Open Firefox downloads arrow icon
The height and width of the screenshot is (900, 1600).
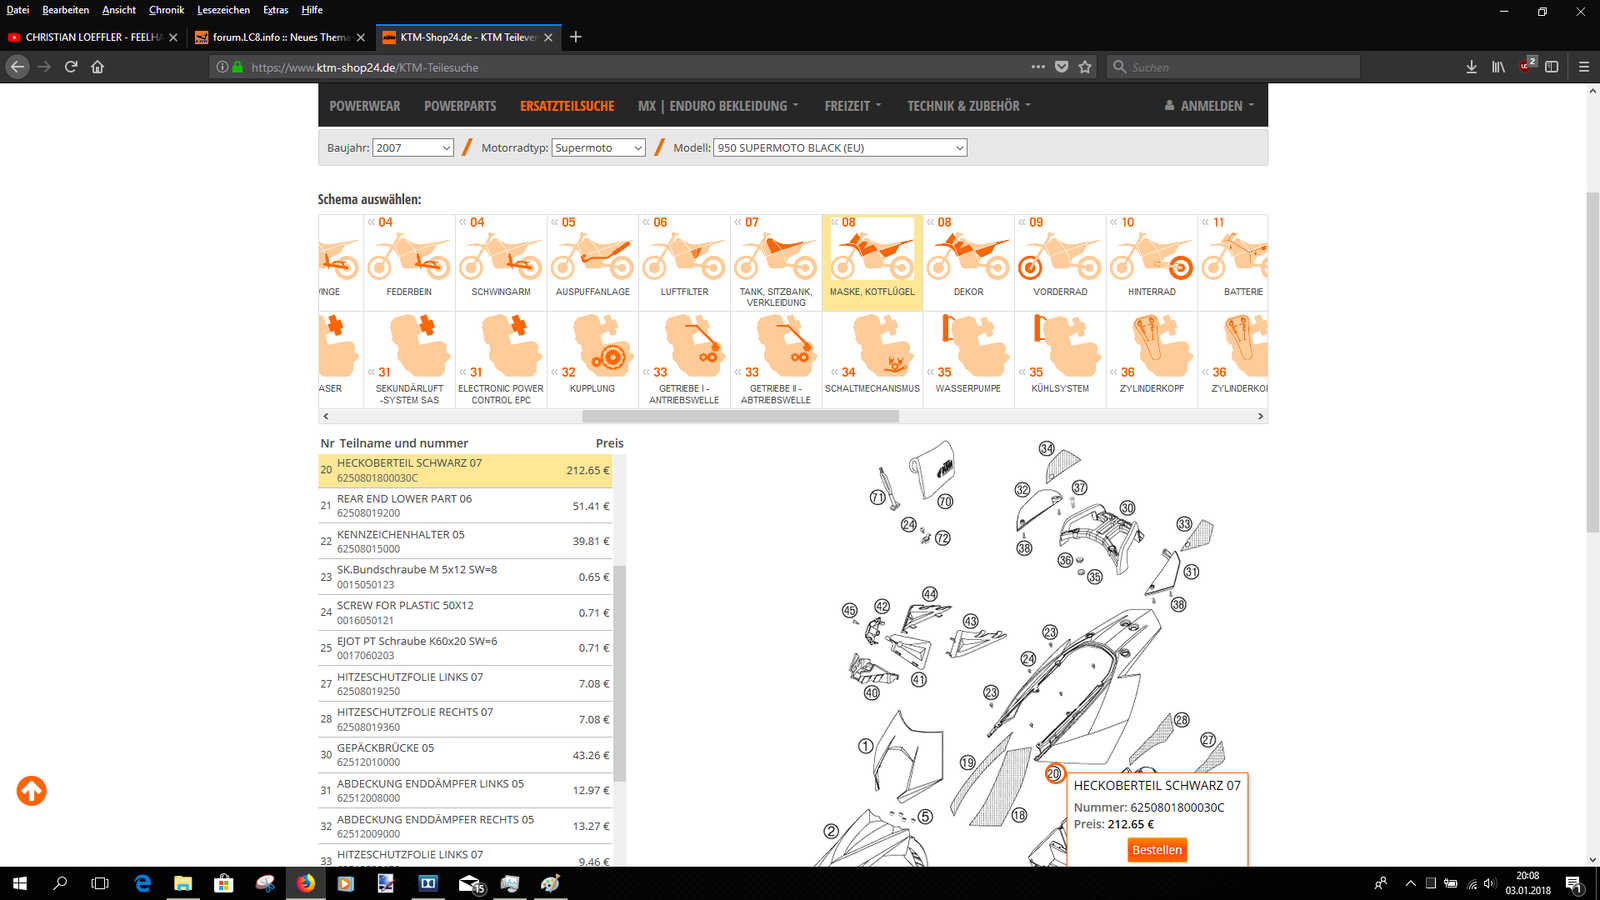coord(1471,67)
